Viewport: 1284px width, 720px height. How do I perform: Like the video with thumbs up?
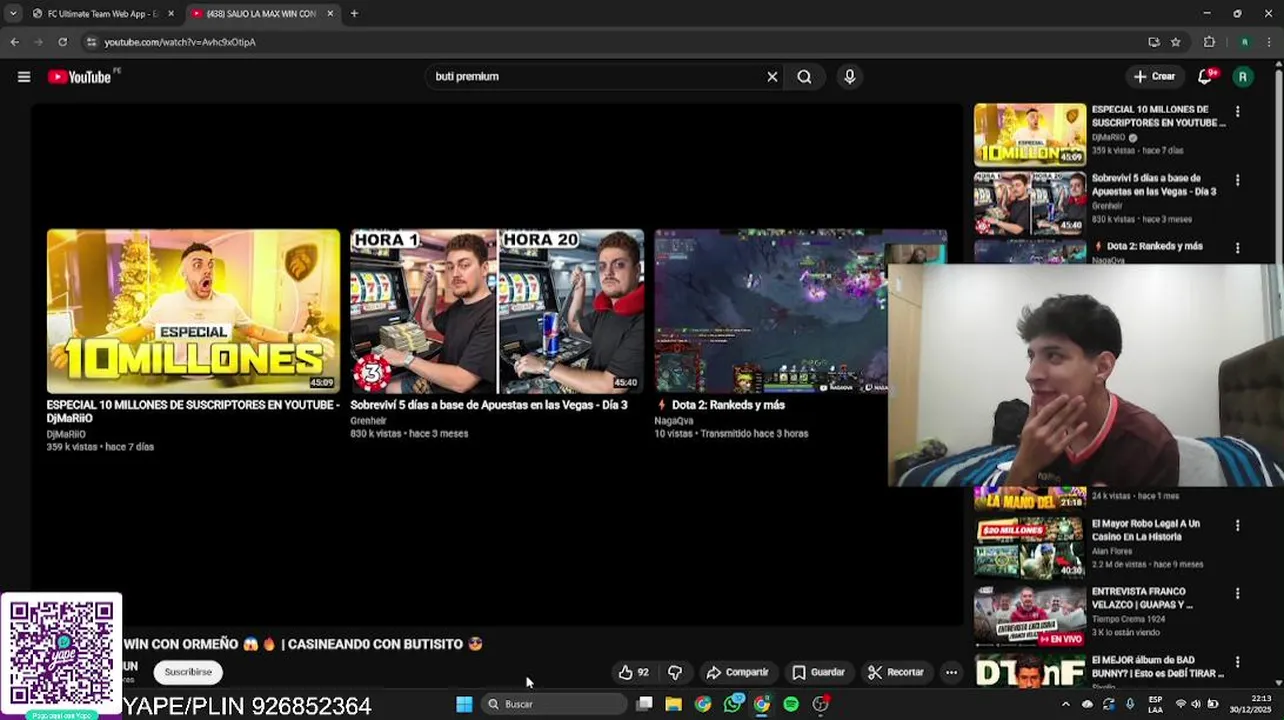point(634,672)
